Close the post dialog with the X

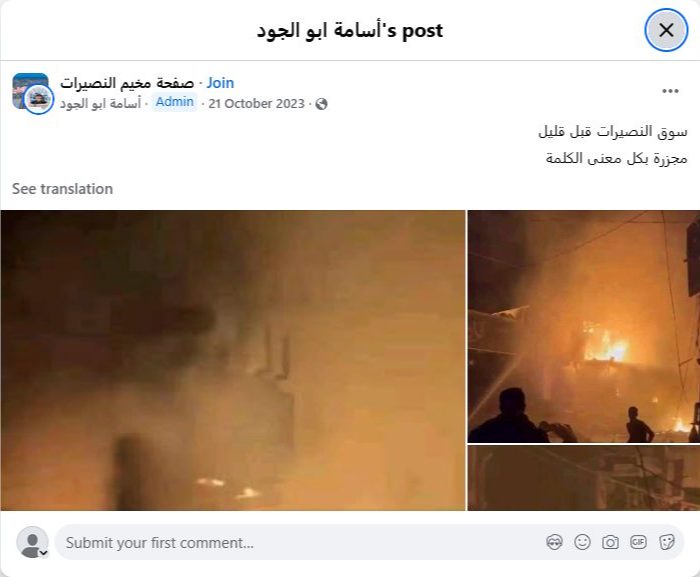point(666,30)
